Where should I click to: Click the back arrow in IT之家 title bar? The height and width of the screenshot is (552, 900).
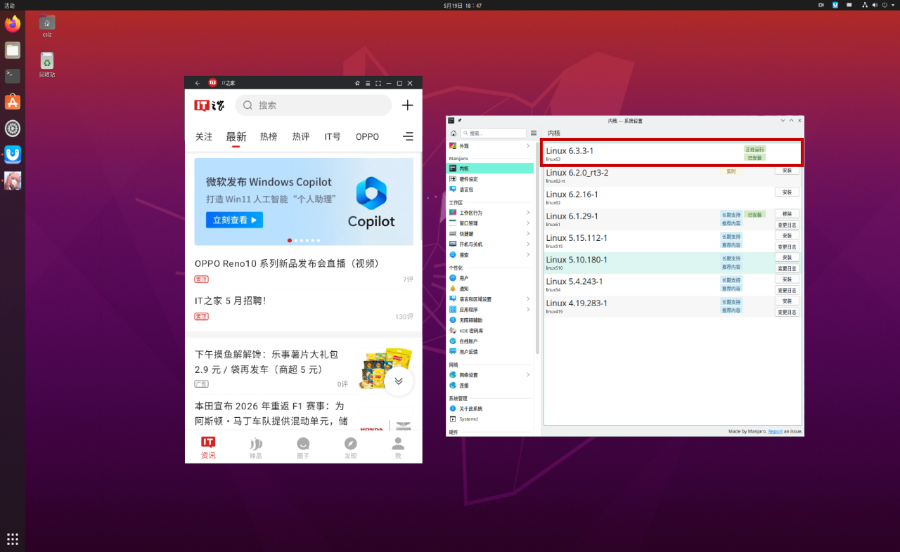pyautogui.click(x=197, y=83)
